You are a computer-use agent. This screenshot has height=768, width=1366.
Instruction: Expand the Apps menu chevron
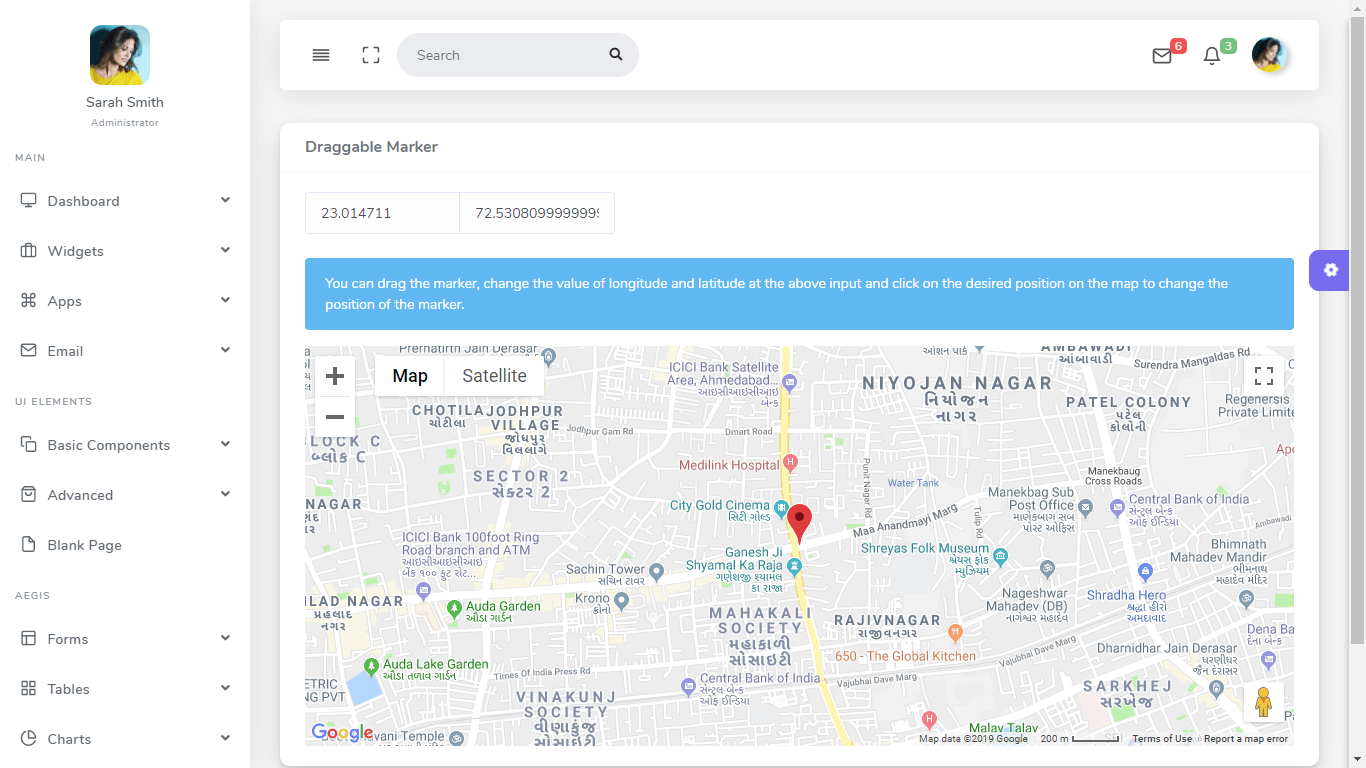(225, 300)
